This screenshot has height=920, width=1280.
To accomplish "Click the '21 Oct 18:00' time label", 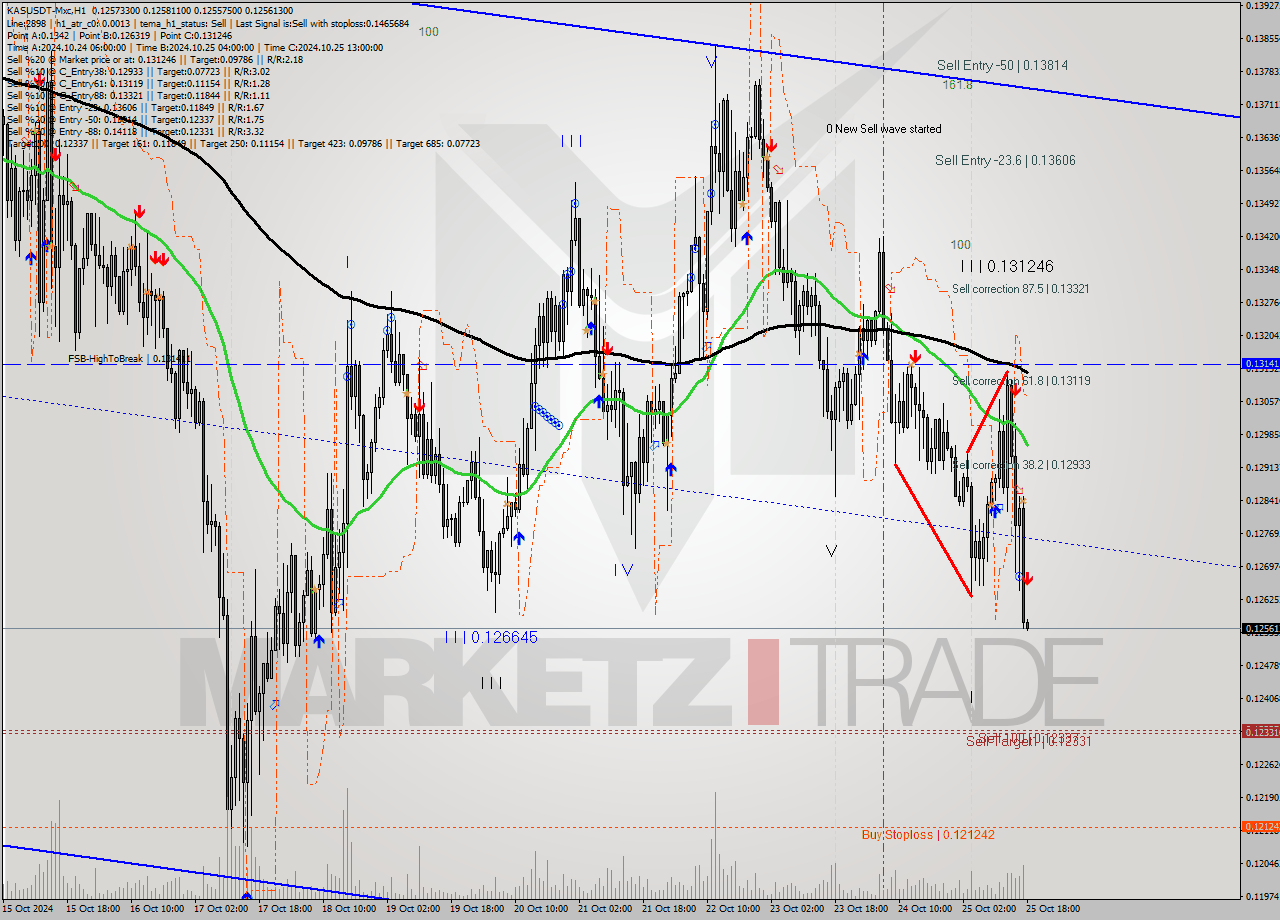I will pyautogui.click(x=669, y=909).
